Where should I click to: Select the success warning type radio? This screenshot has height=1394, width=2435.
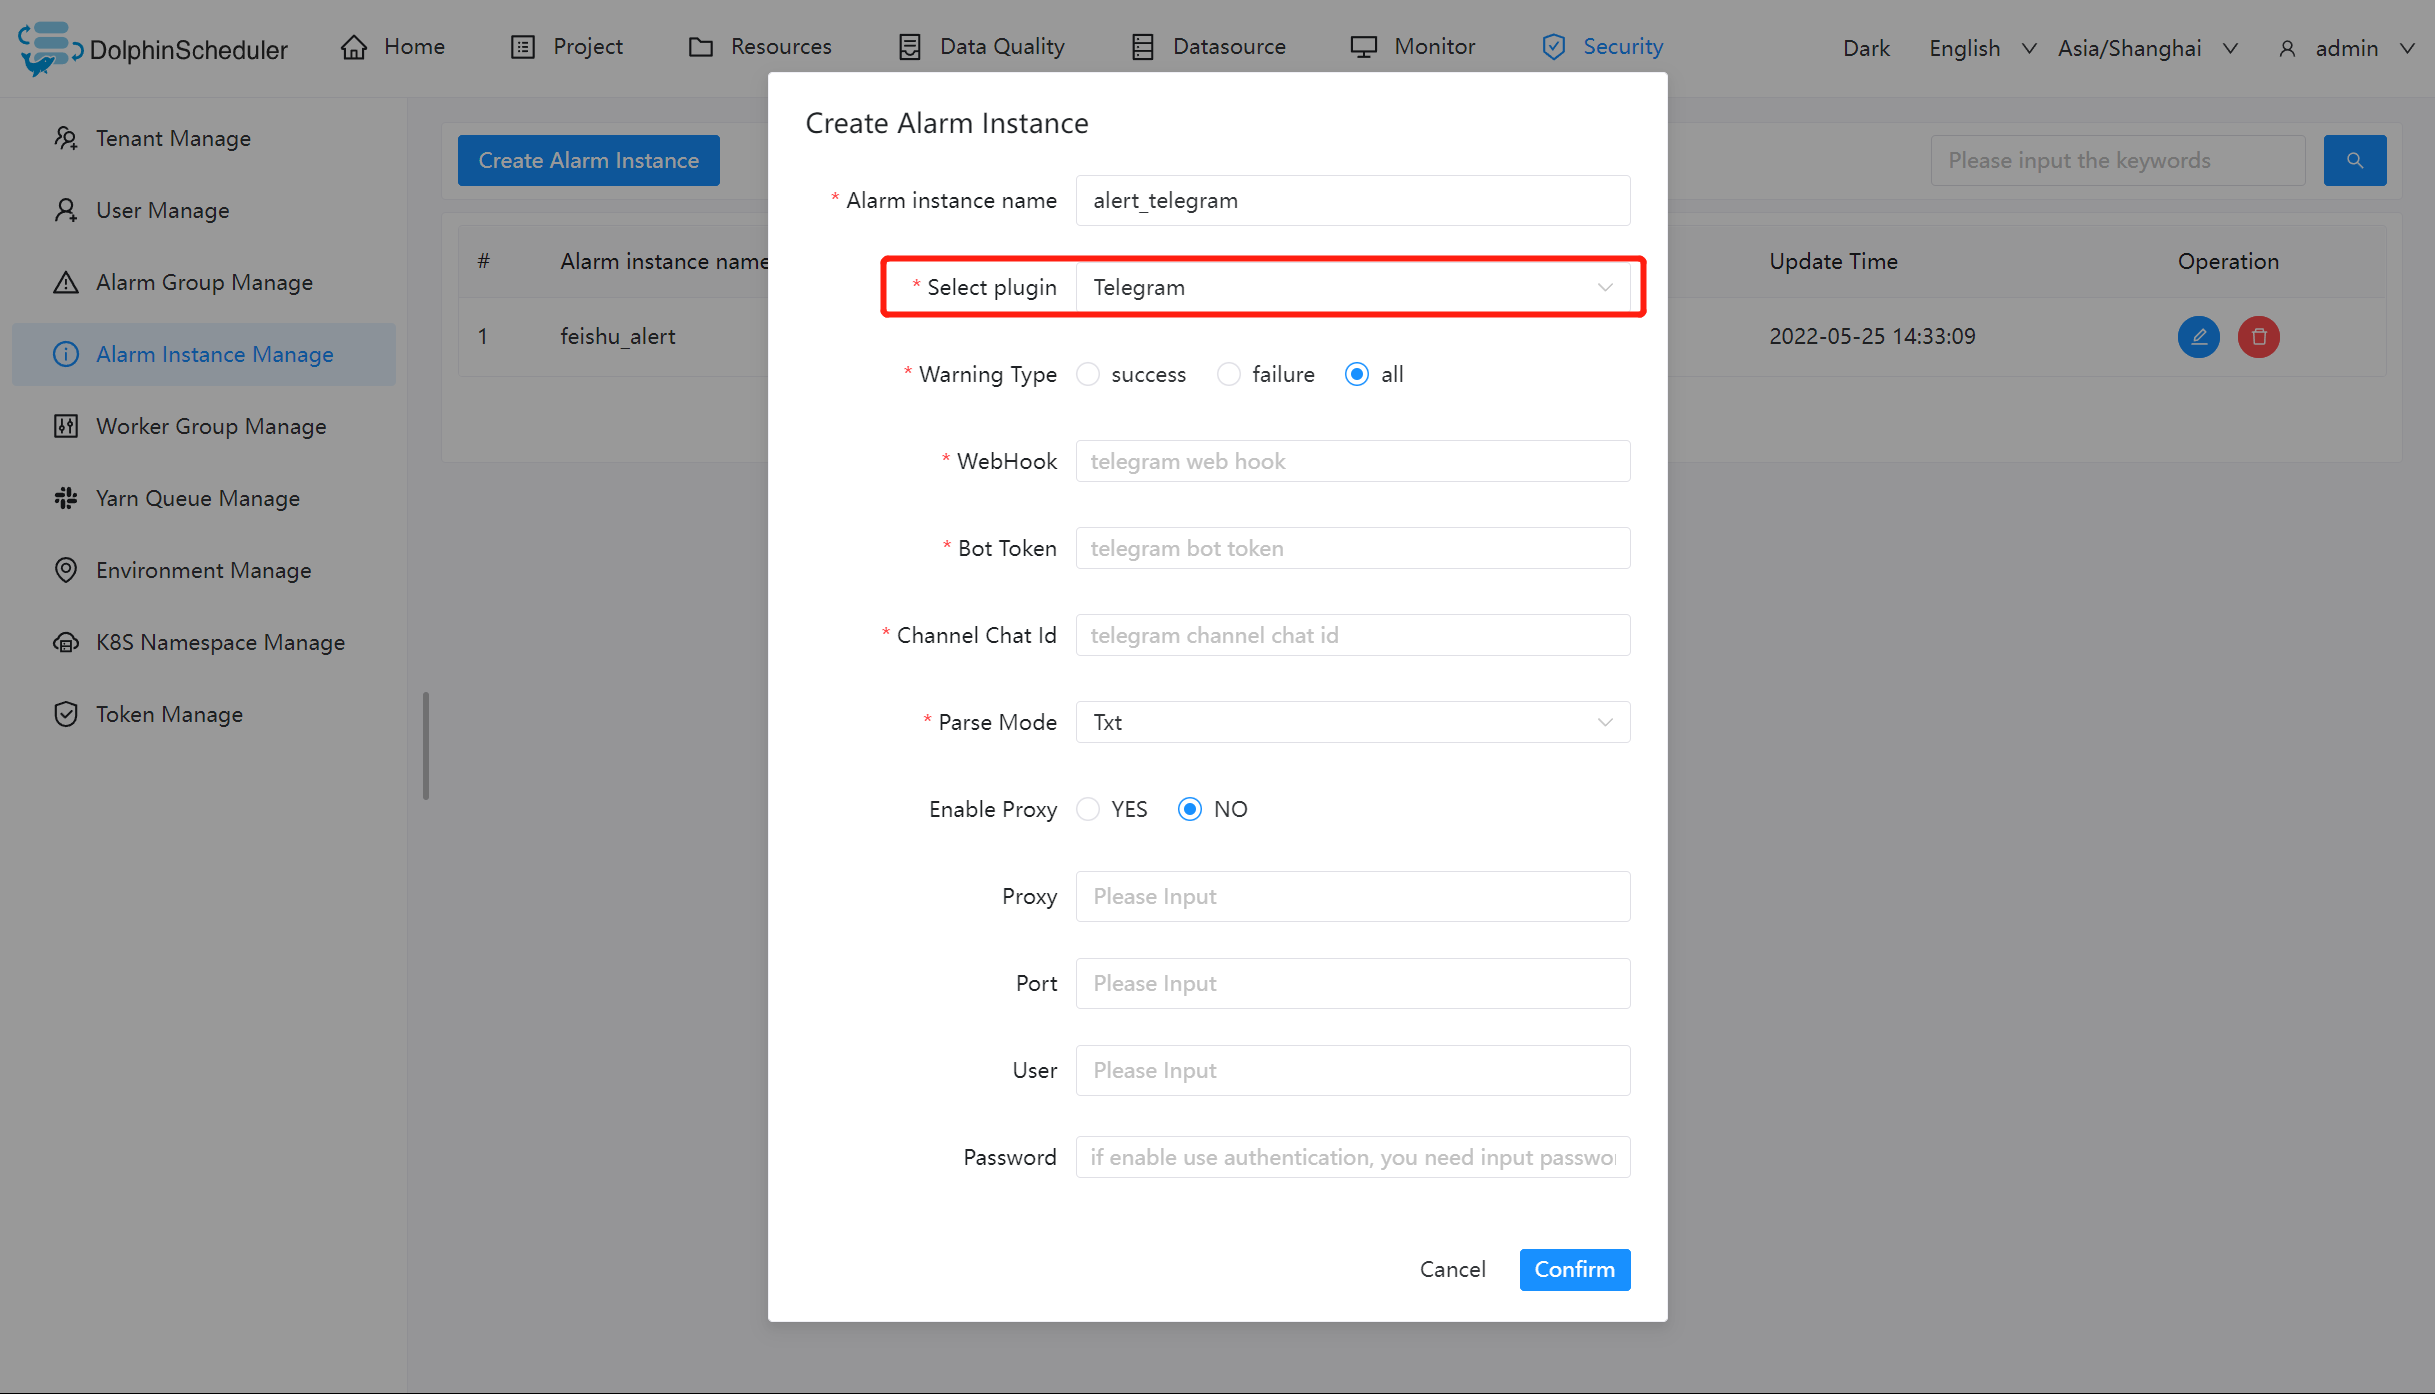tap(1088, 374)
